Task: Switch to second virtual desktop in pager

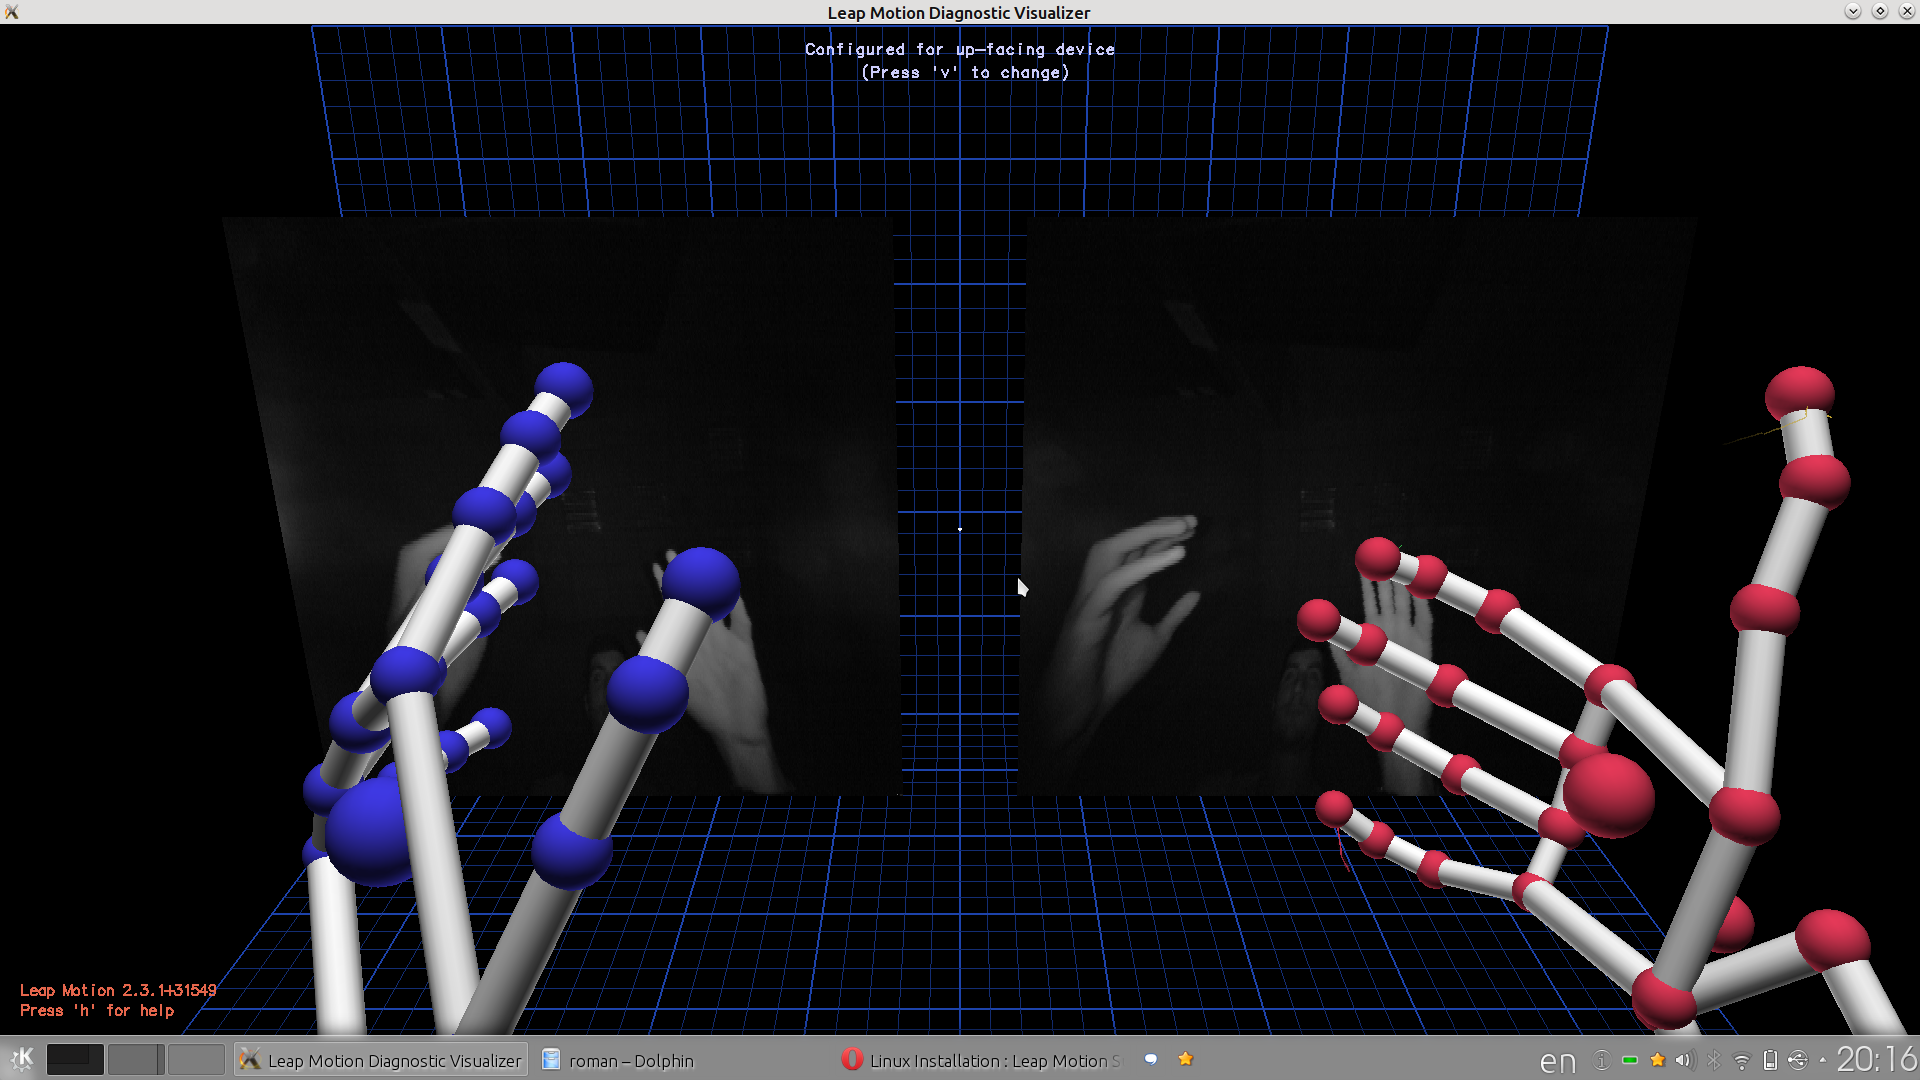Action: (135, 1059)
